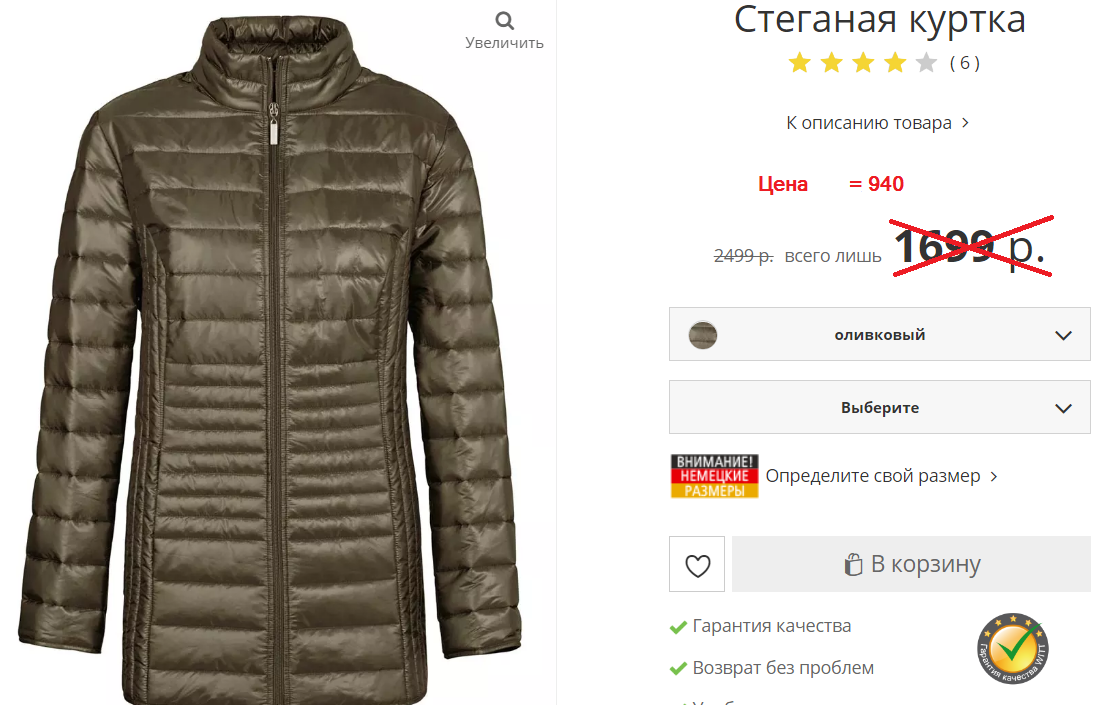Click the fifth gray rating star
The width and height of the screenshot is (1108, 705).
926,63
